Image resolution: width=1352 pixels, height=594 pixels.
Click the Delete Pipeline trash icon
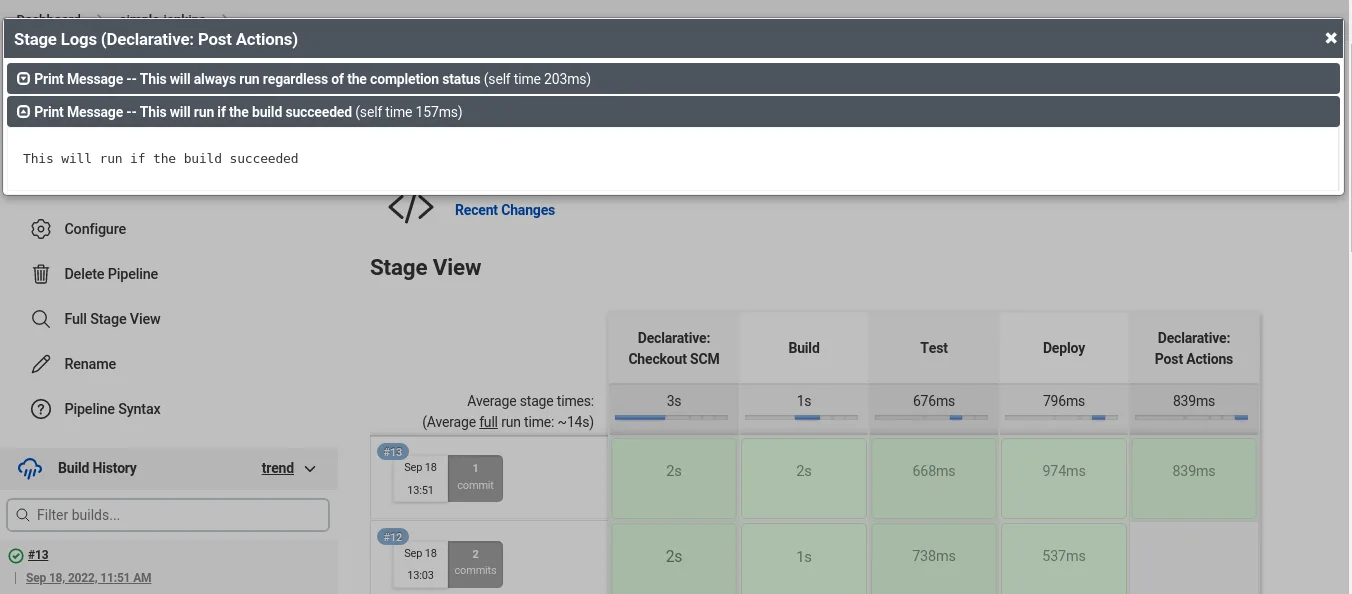pos(41,274)
